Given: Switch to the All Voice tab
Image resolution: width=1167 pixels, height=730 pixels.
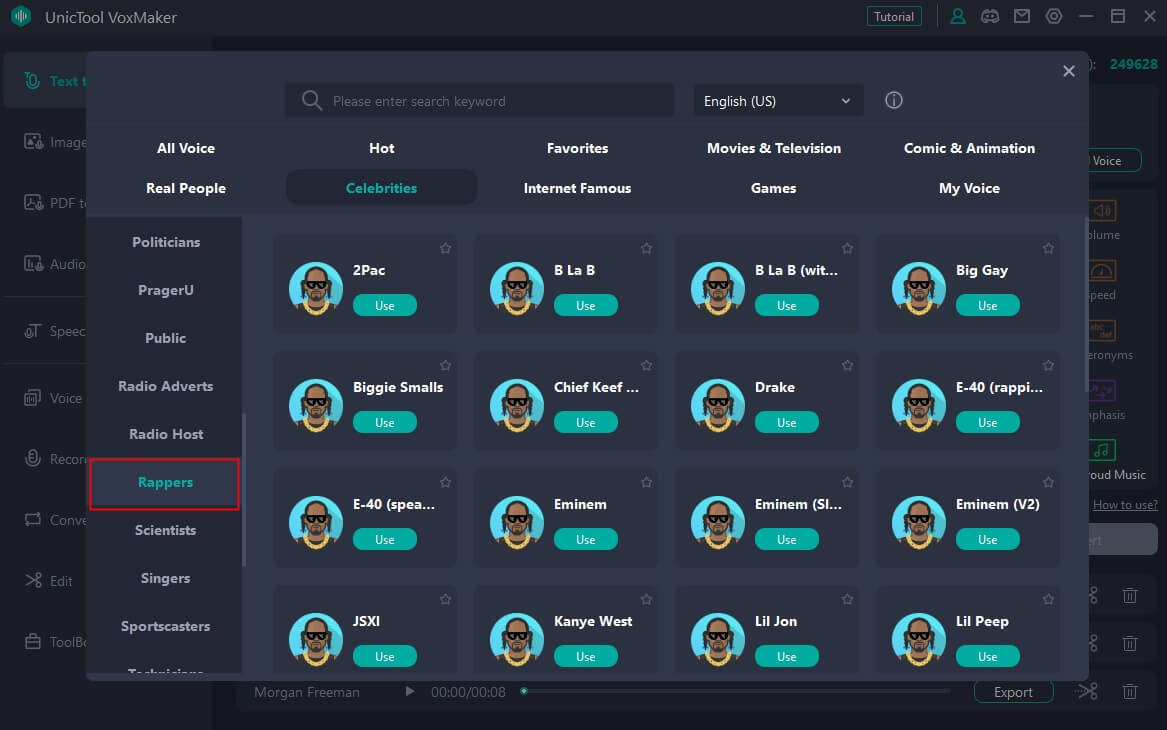Looking at the screenshot, I should tap(186, 148).
